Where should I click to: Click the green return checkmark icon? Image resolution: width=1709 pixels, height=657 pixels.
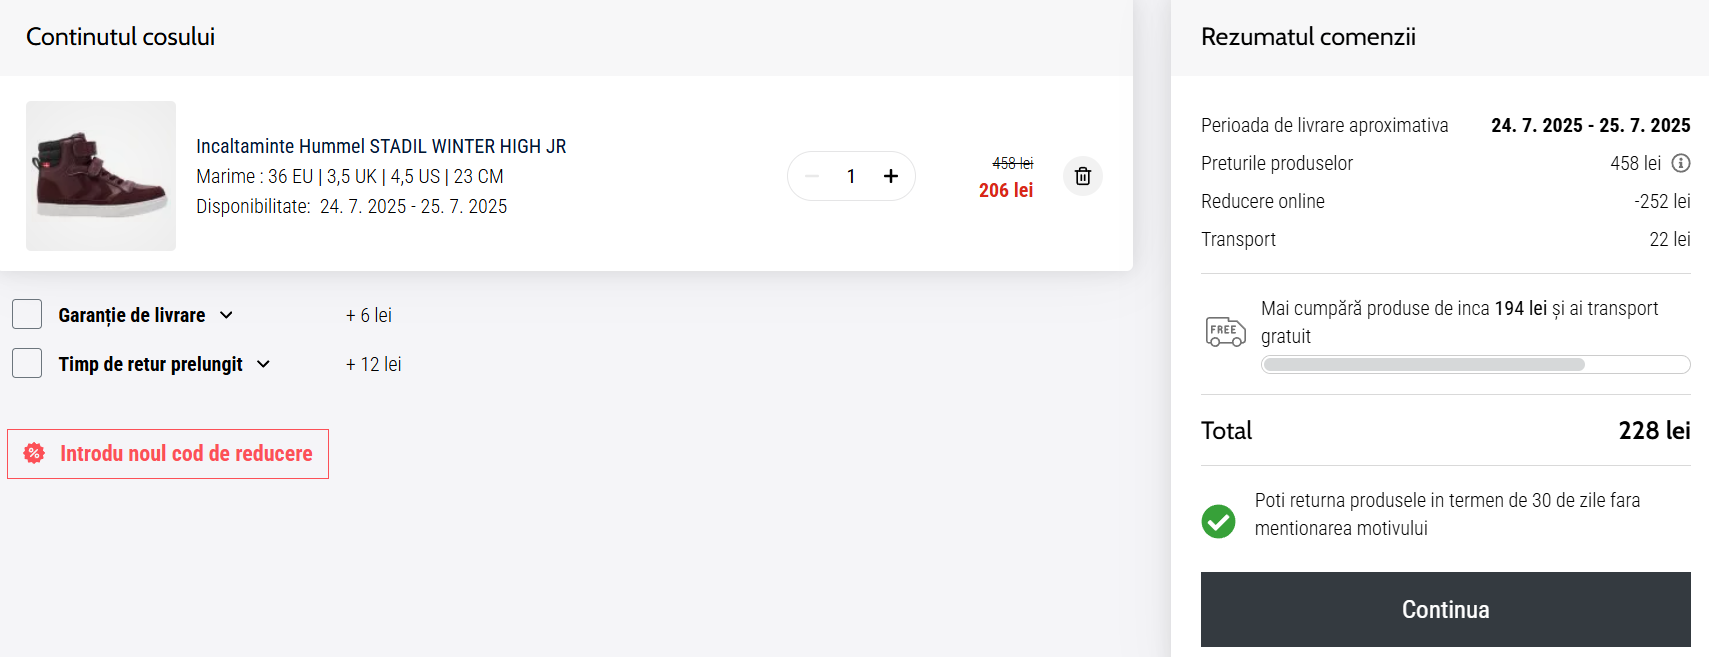click(x=1218, y=521)
